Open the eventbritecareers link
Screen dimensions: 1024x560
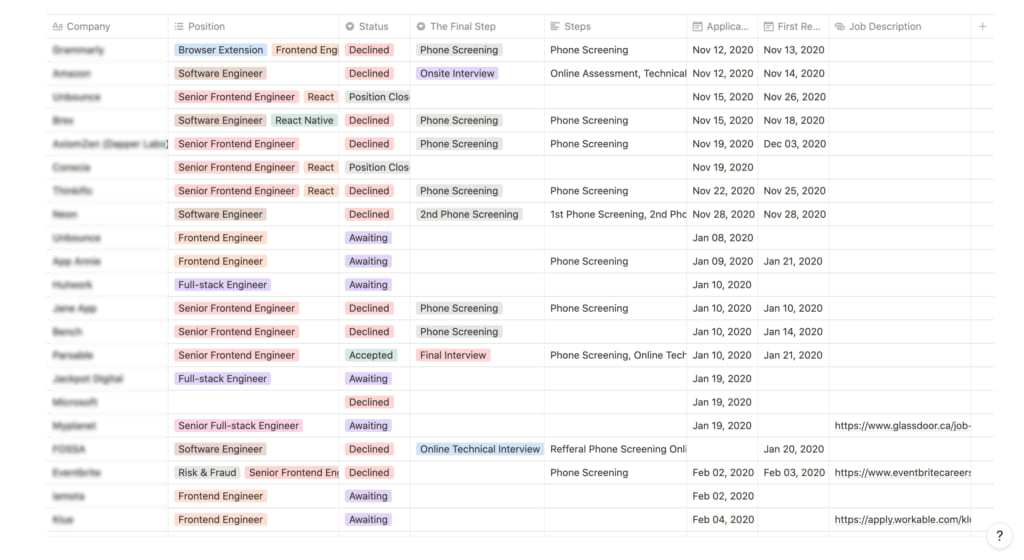903,473
